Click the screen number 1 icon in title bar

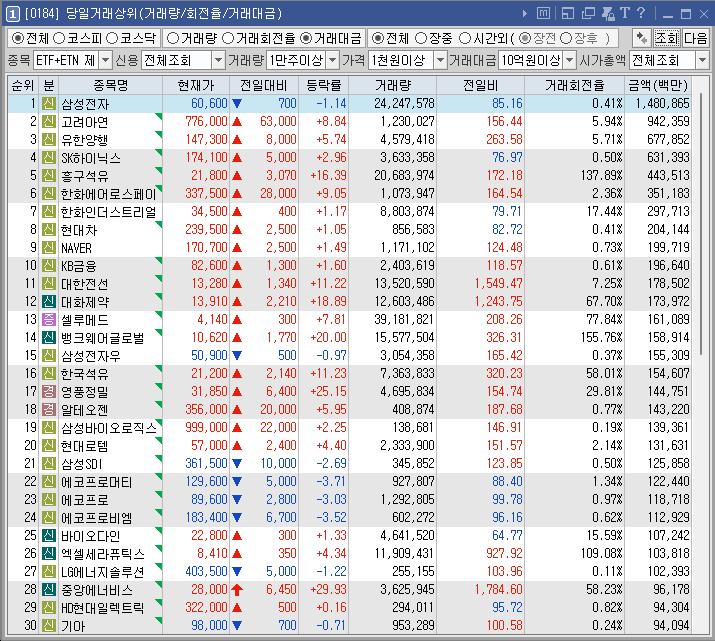12,14
